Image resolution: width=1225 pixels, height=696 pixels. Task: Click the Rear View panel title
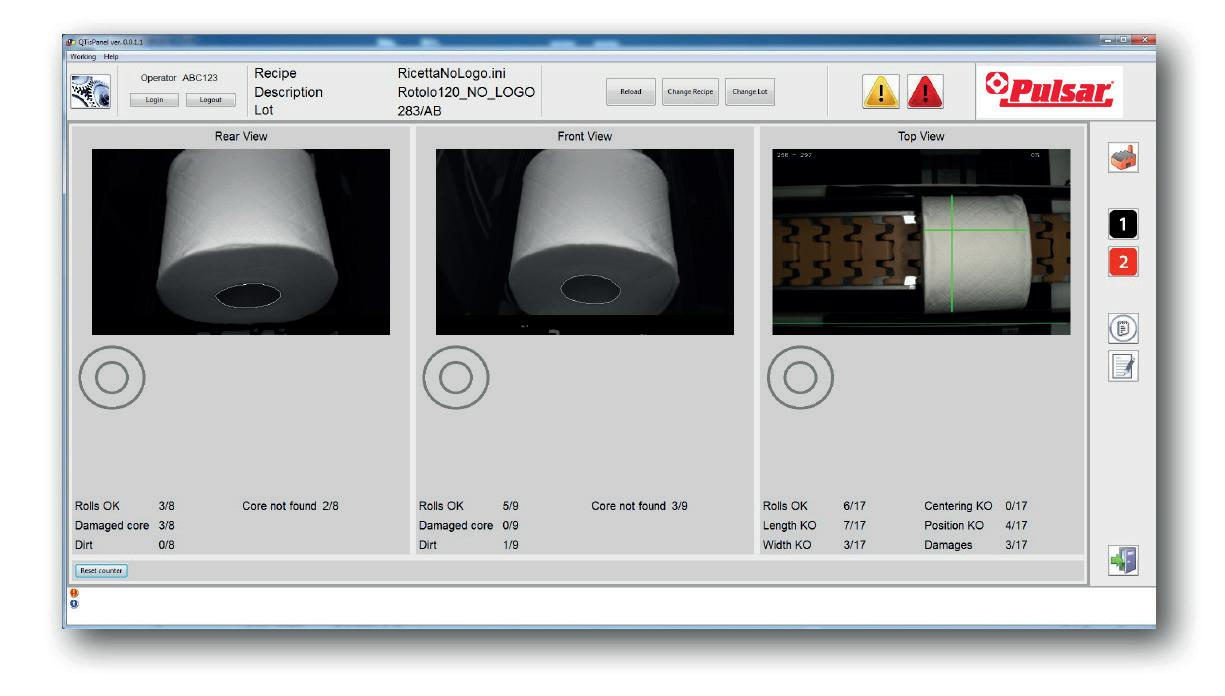tap(241, 136)
